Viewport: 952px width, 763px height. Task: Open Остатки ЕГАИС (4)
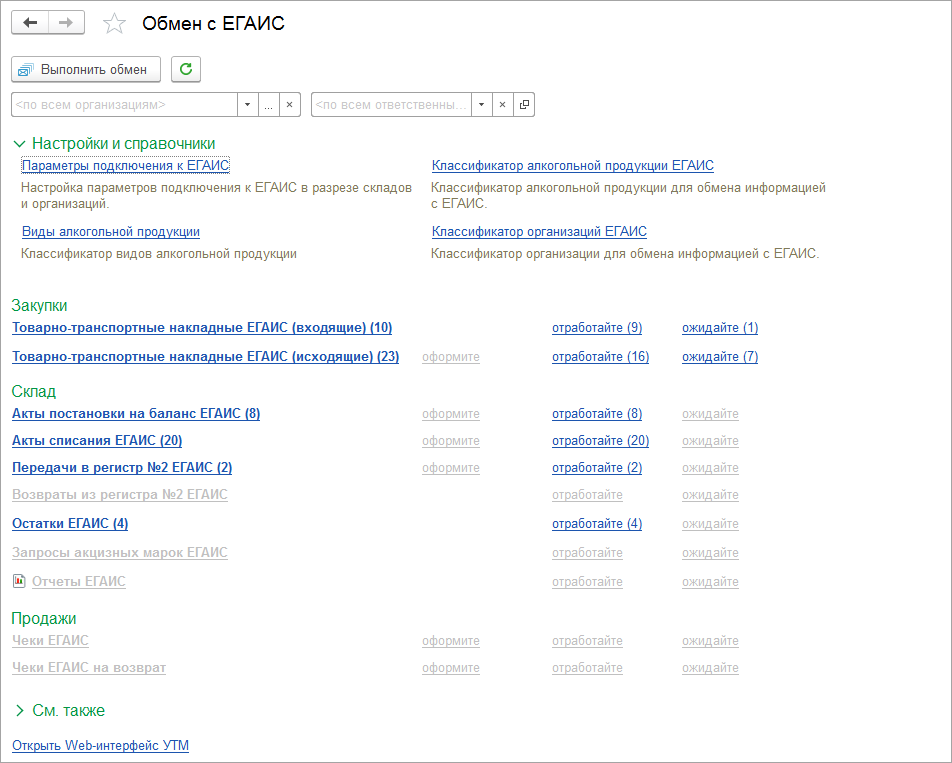pyautogui.click(x=70, y=523)
